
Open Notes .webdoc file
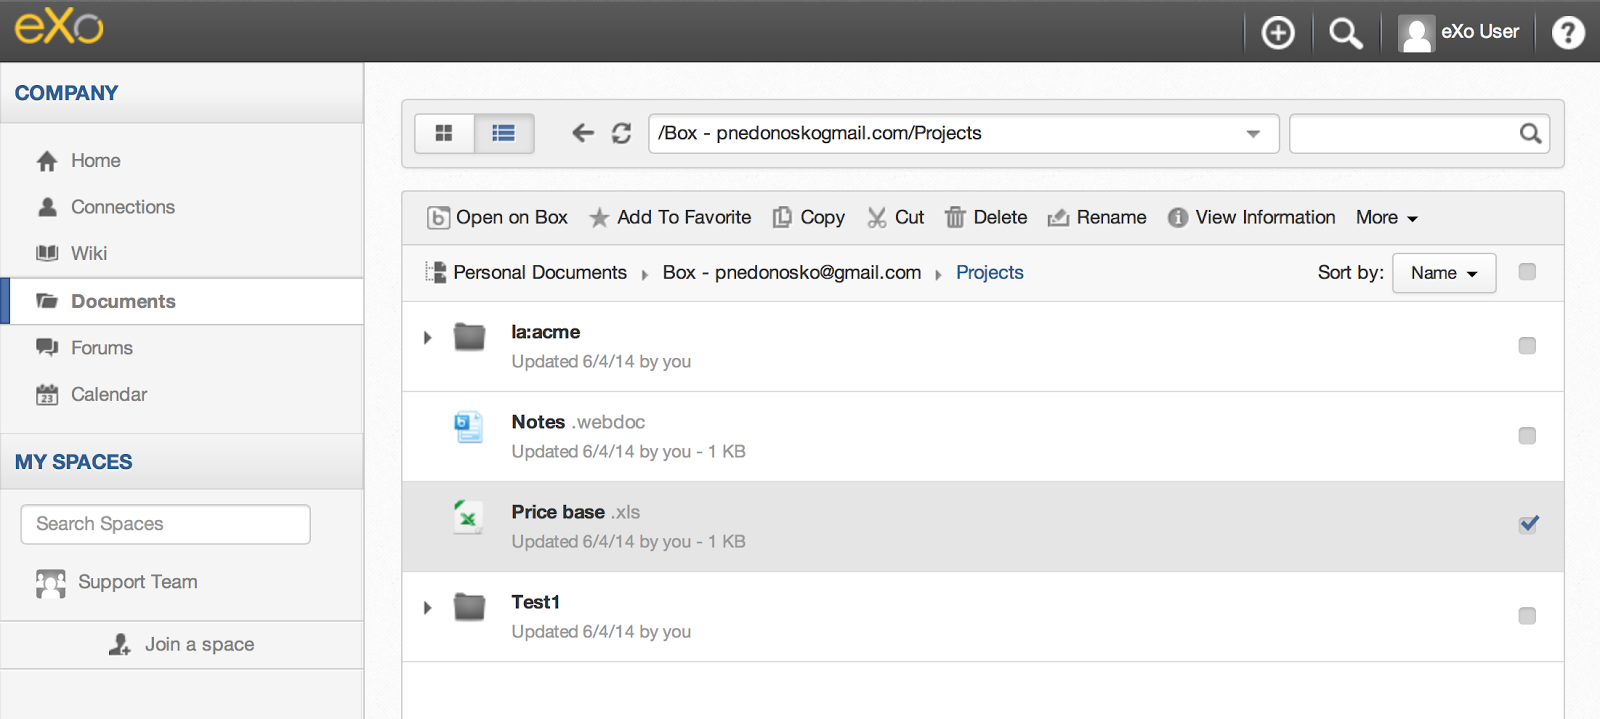tap(578, 422)
